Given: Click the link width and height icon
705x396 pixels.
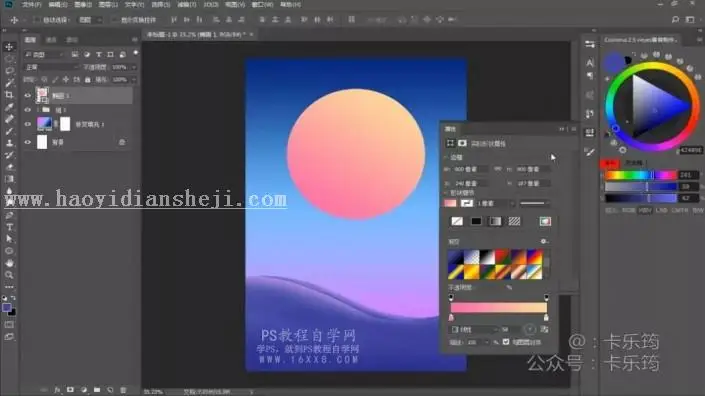Looking at the screenshot, I should pyautogui.click(x=497, y=169).
